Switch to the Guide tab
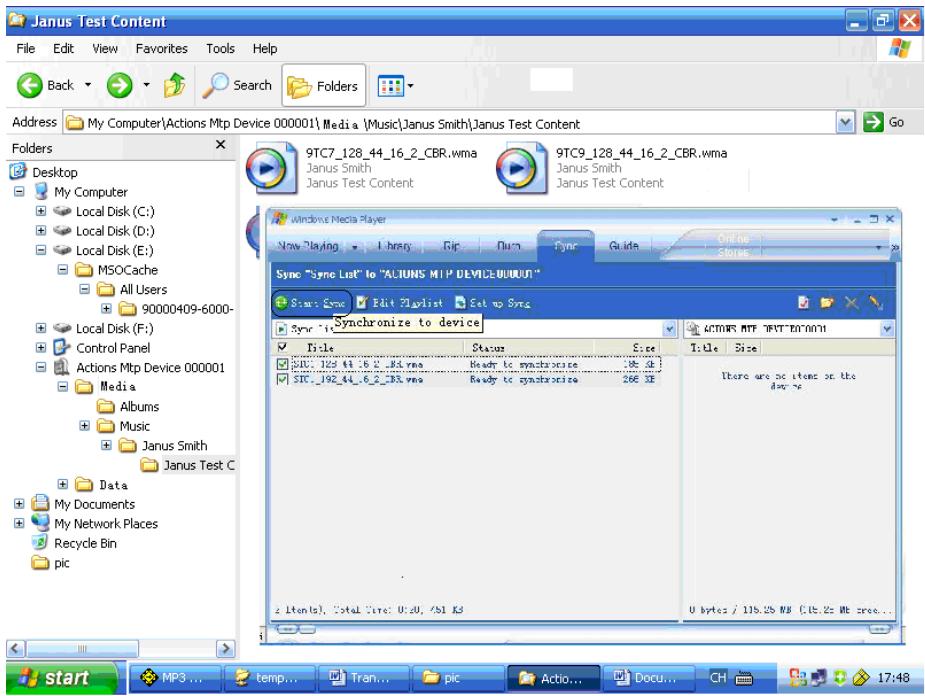This screenshot has width=925, height=696. 624,246
